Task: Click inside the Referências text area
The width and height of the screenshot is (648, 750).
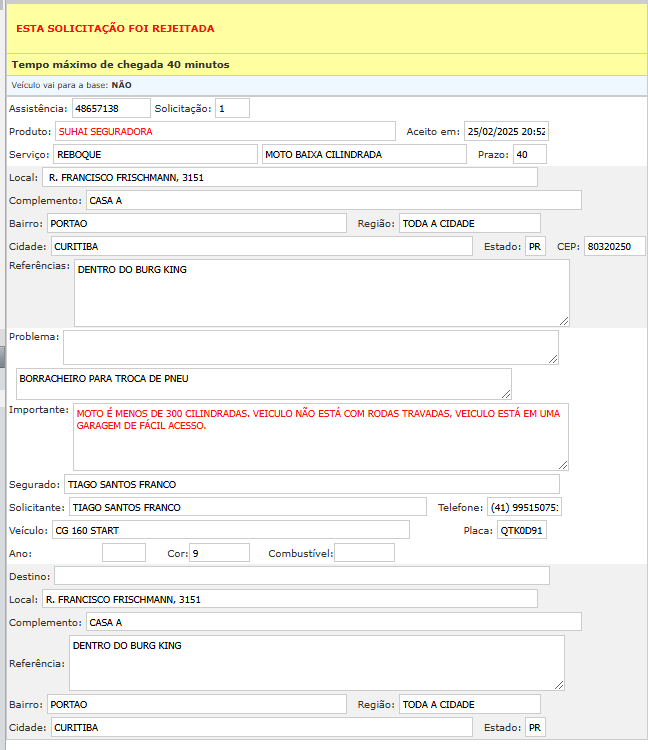Action: [x=321, y=293]
